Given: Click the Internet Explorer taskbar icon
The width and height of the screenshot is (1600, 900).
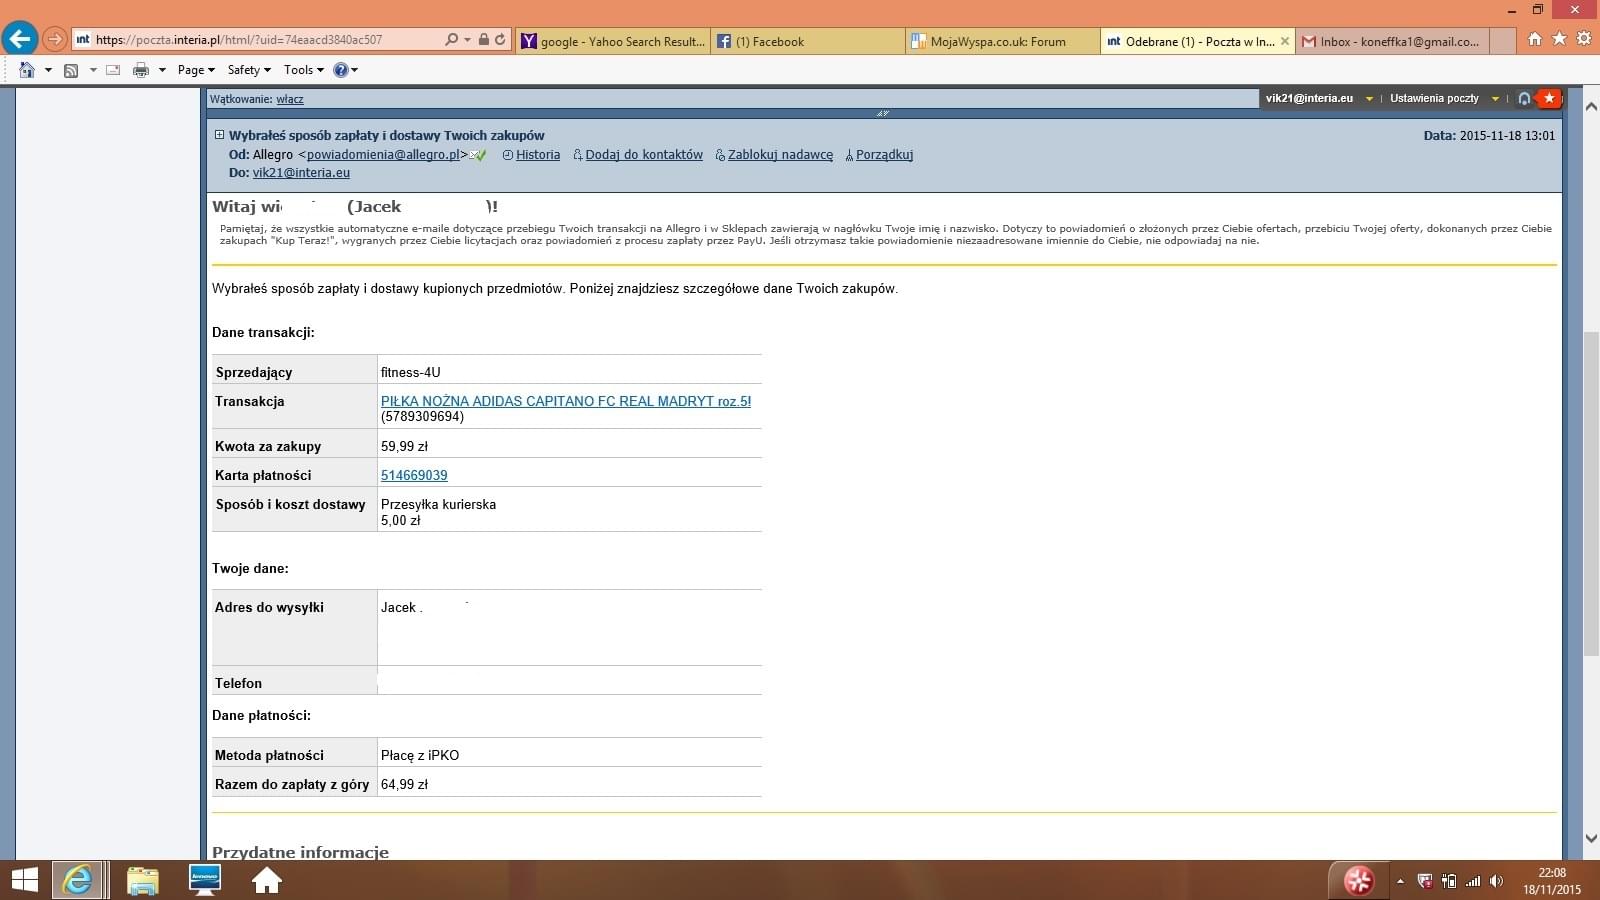Looking at the screenshot, I should [x=79, y=880].
